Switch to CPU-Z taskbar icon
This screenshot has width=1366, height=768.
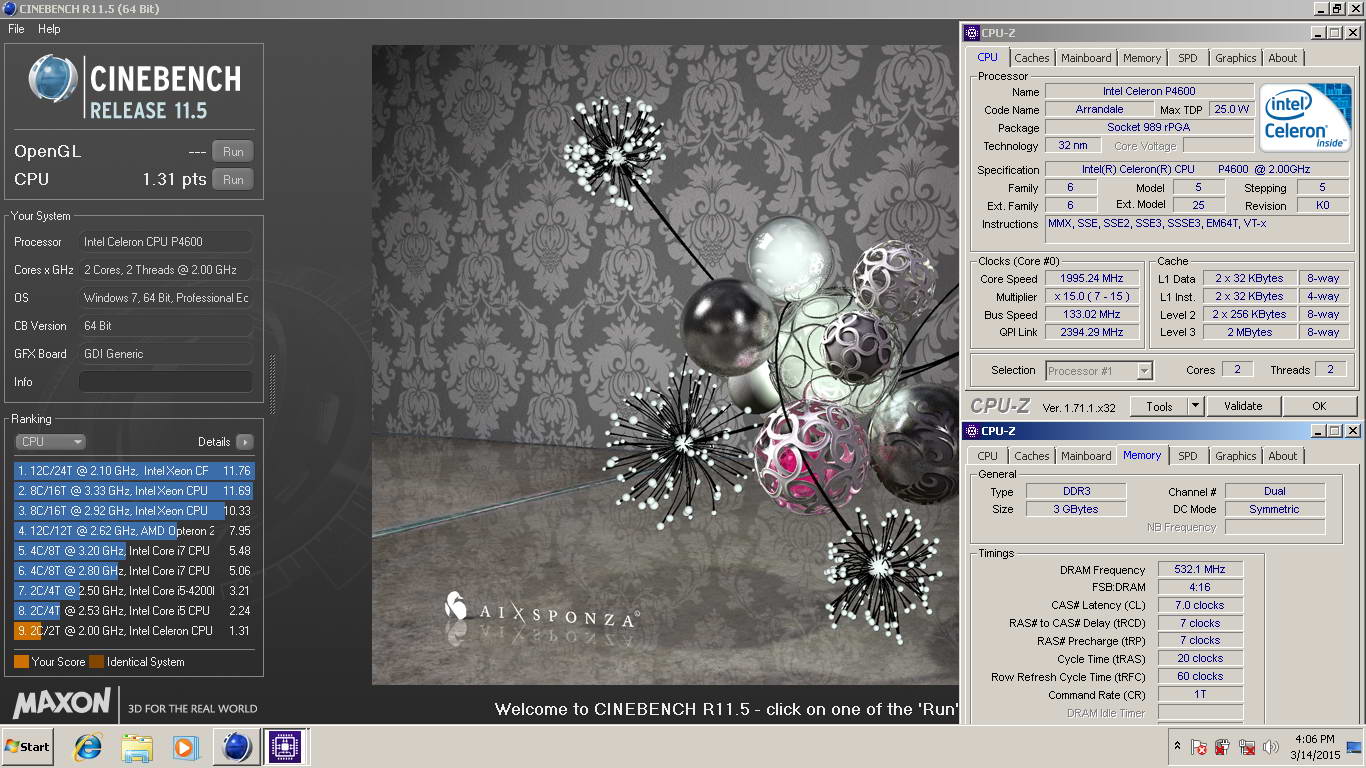284,747
